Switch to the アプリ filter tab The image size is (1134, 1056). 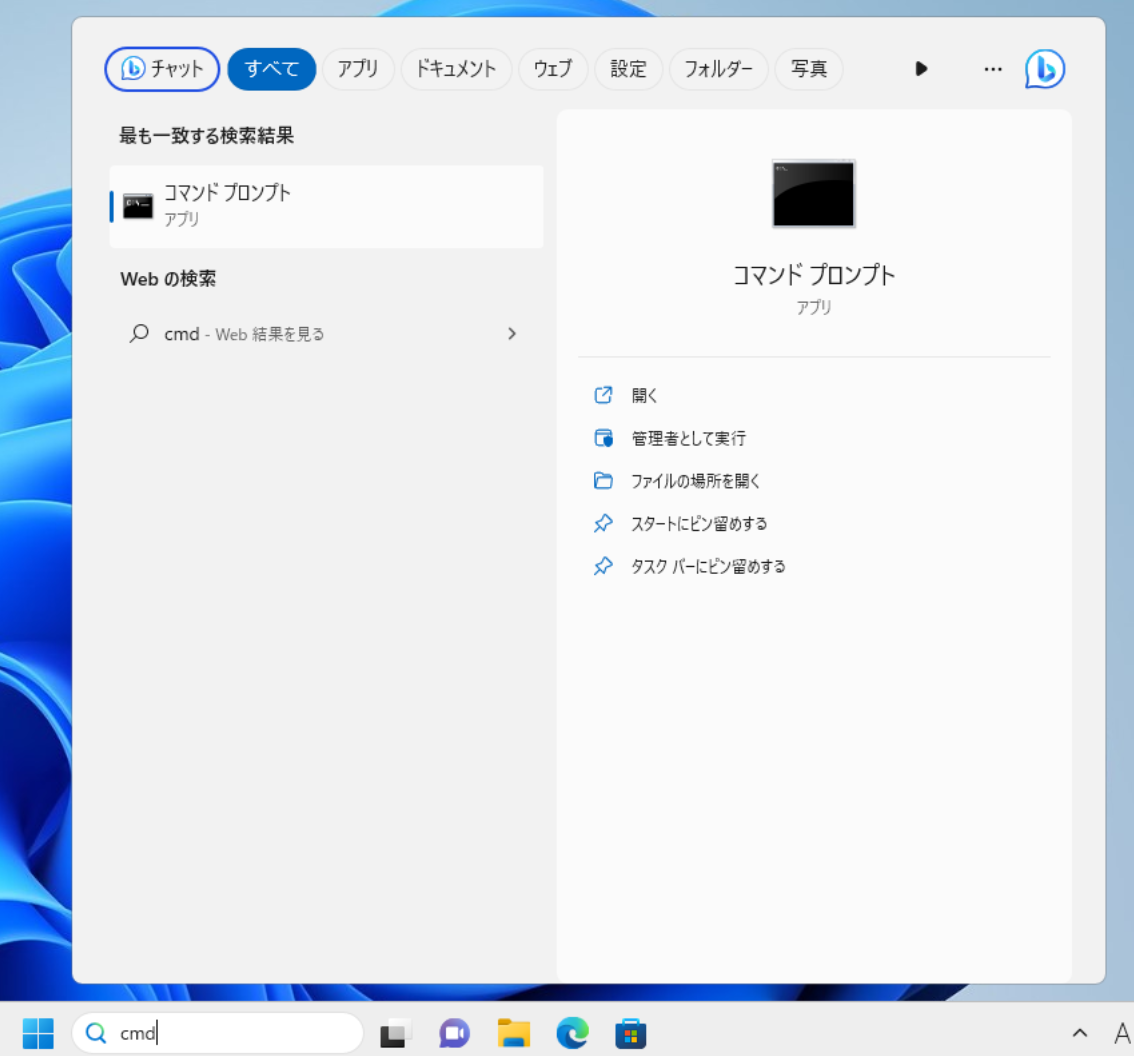tap(358, 69)
